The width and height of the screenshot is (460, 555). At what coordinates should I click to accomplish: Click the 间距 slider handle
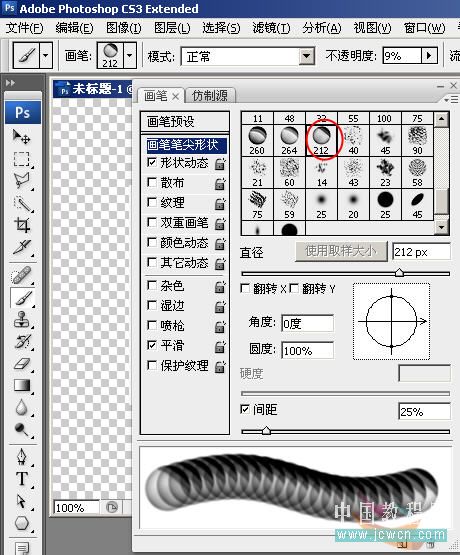tap(266, 430)
